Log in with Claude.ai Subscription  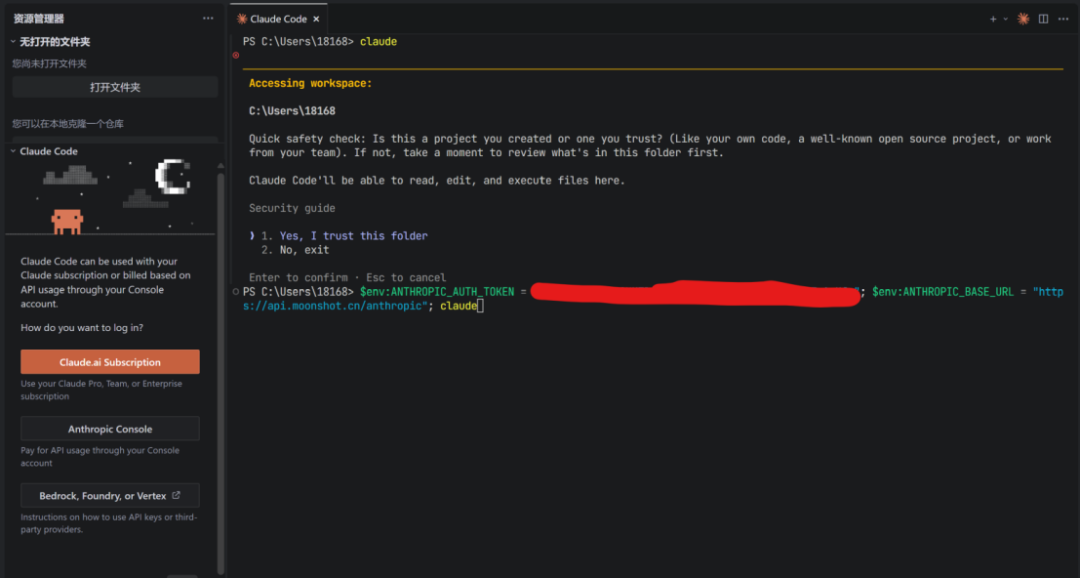(x=110, y=362)
